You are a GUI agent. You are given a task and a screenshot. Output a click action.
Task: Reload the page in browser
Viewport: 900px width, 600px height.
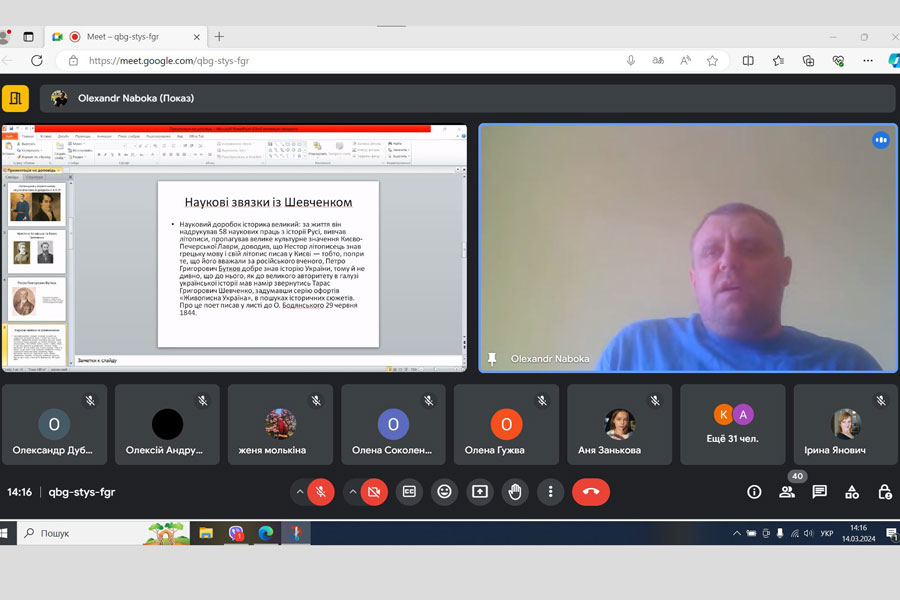click(37, 60)
